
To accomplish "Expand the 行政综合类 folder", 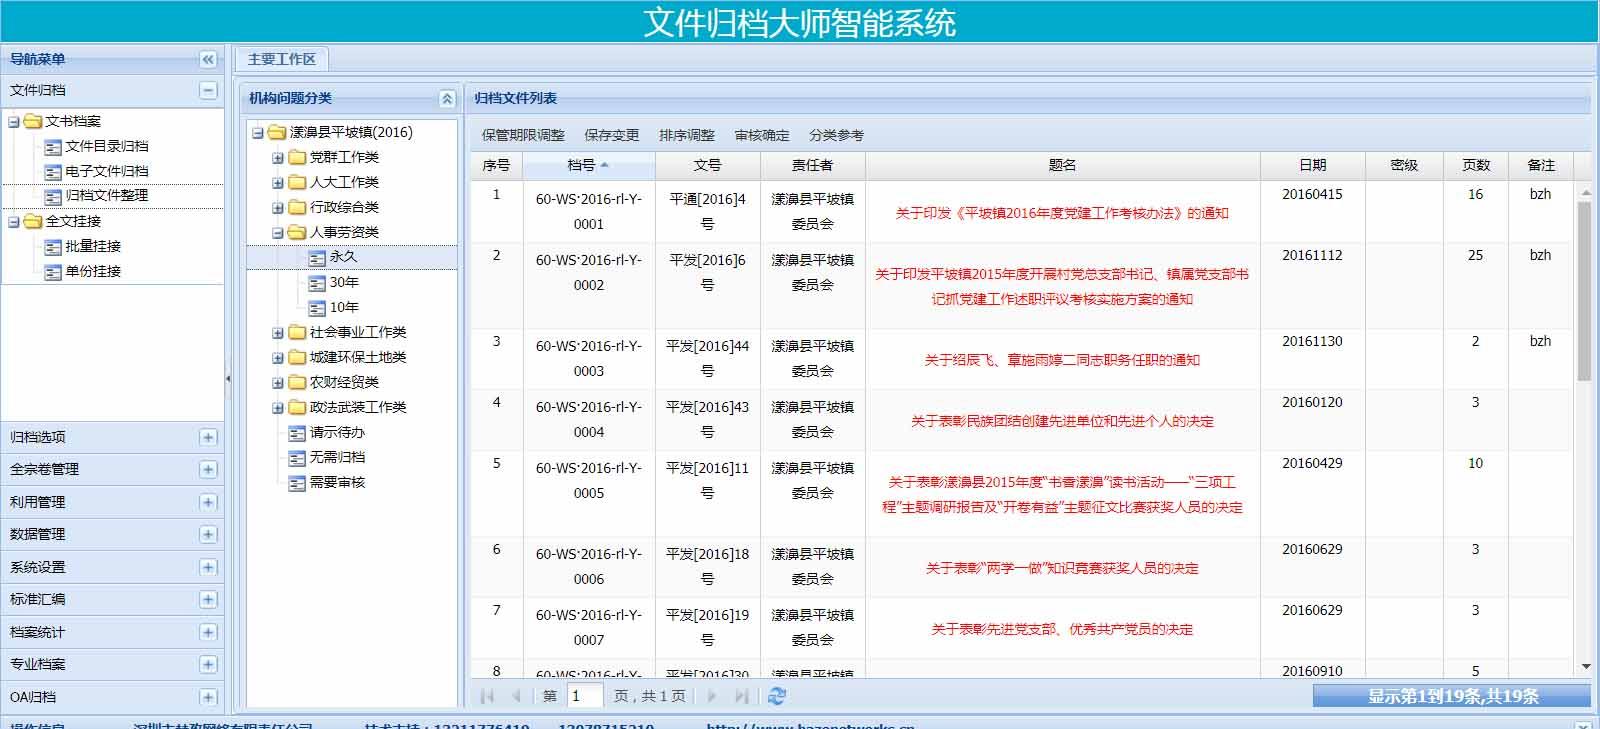I will 278,207.
